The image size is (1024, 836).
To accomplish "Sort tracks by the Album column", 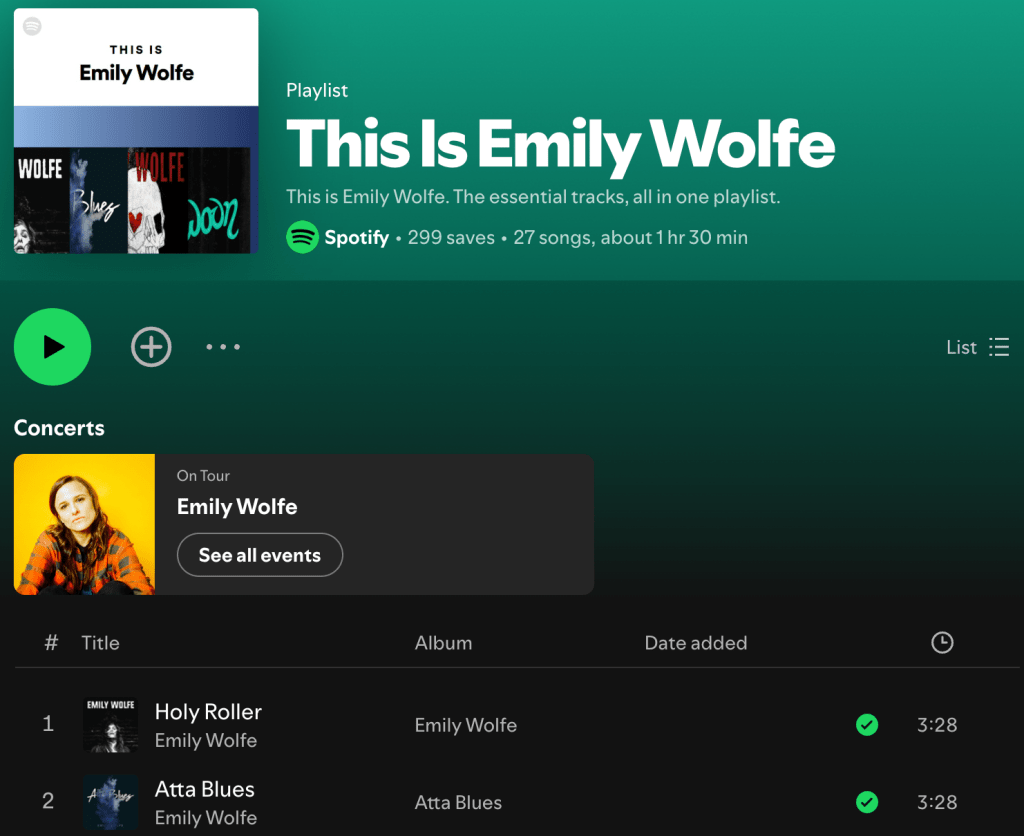I will [x=443, y=643].
